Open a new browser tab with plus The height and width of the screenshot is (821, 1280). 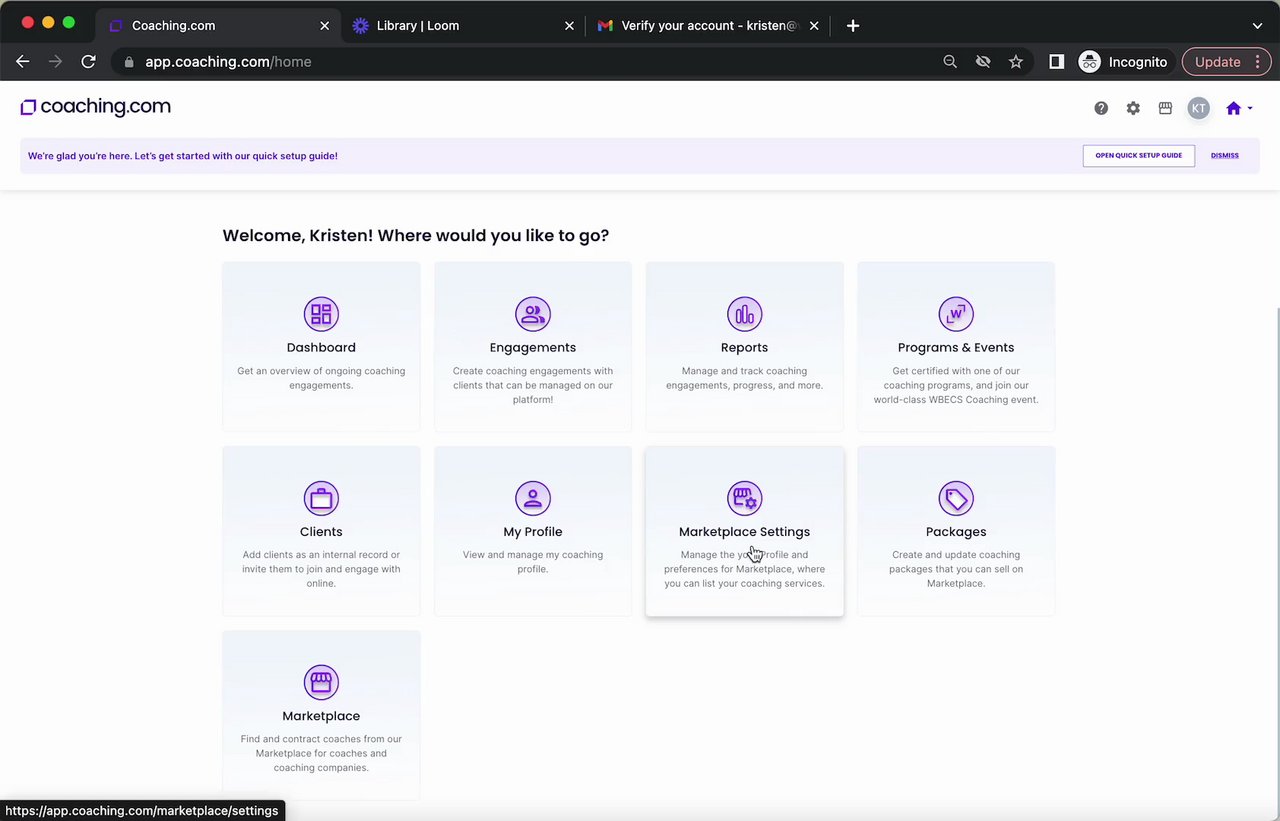coord(853,26)
